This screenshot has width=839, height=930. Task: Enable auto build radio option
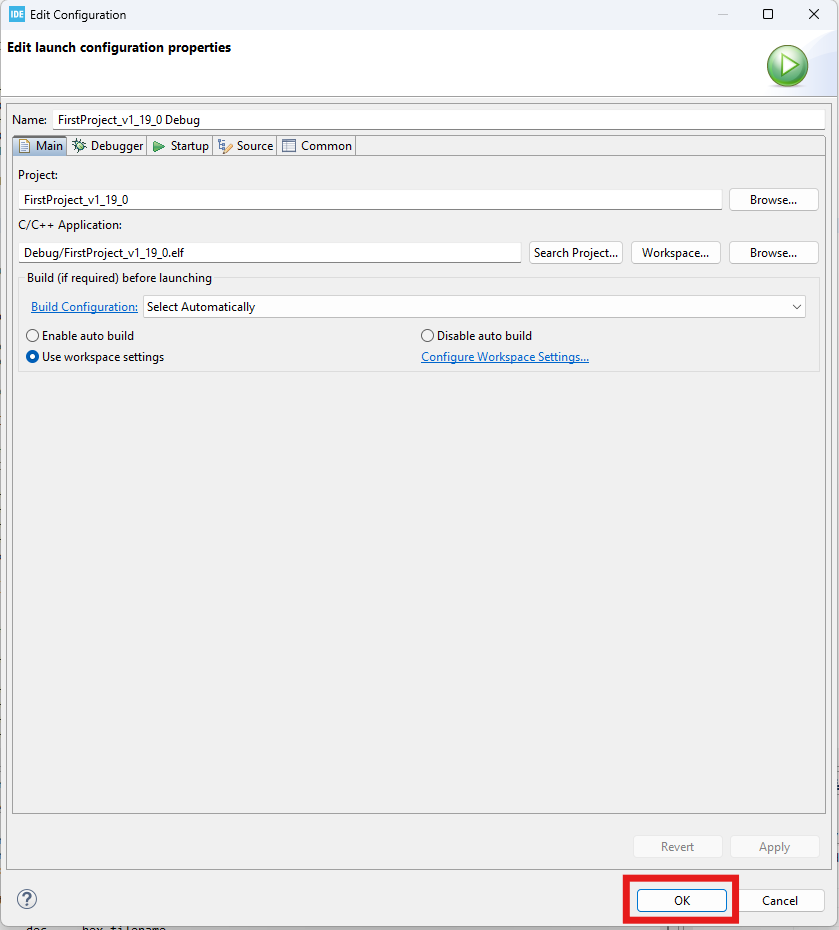click(33, 336)
